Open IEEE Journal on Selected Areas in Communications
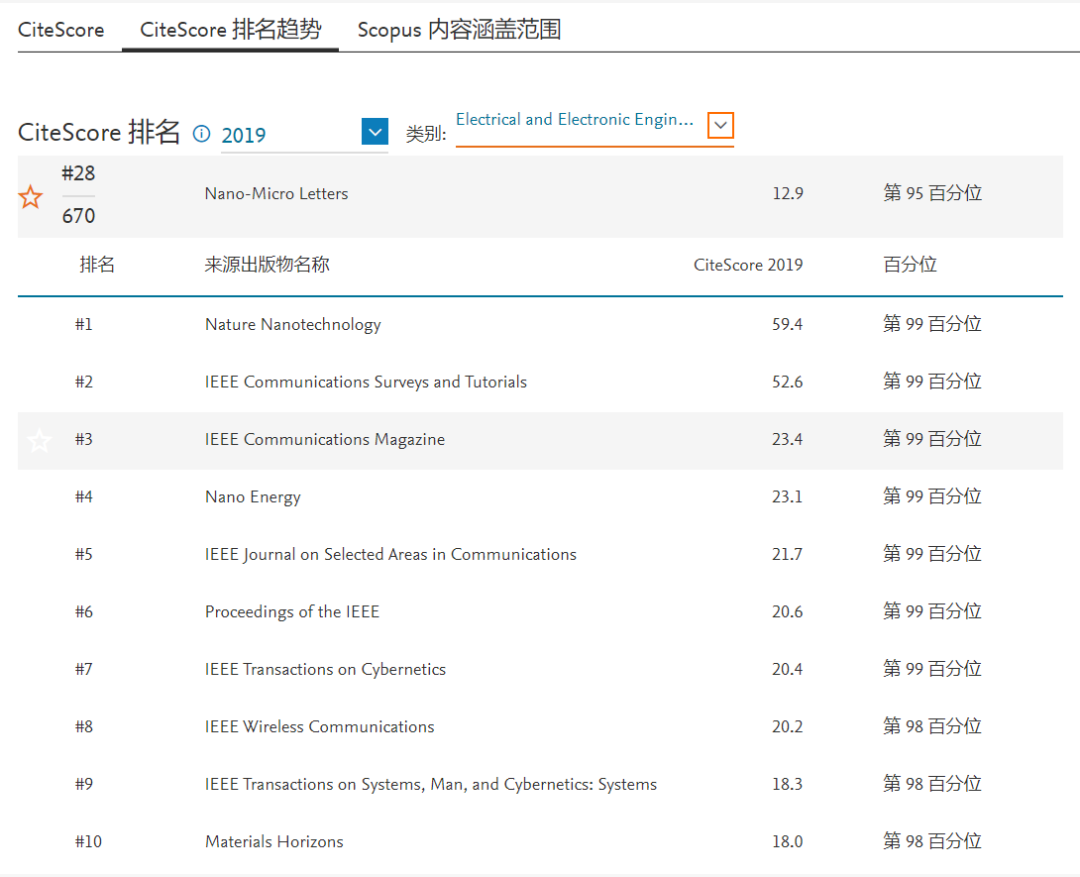 (391, 555)
